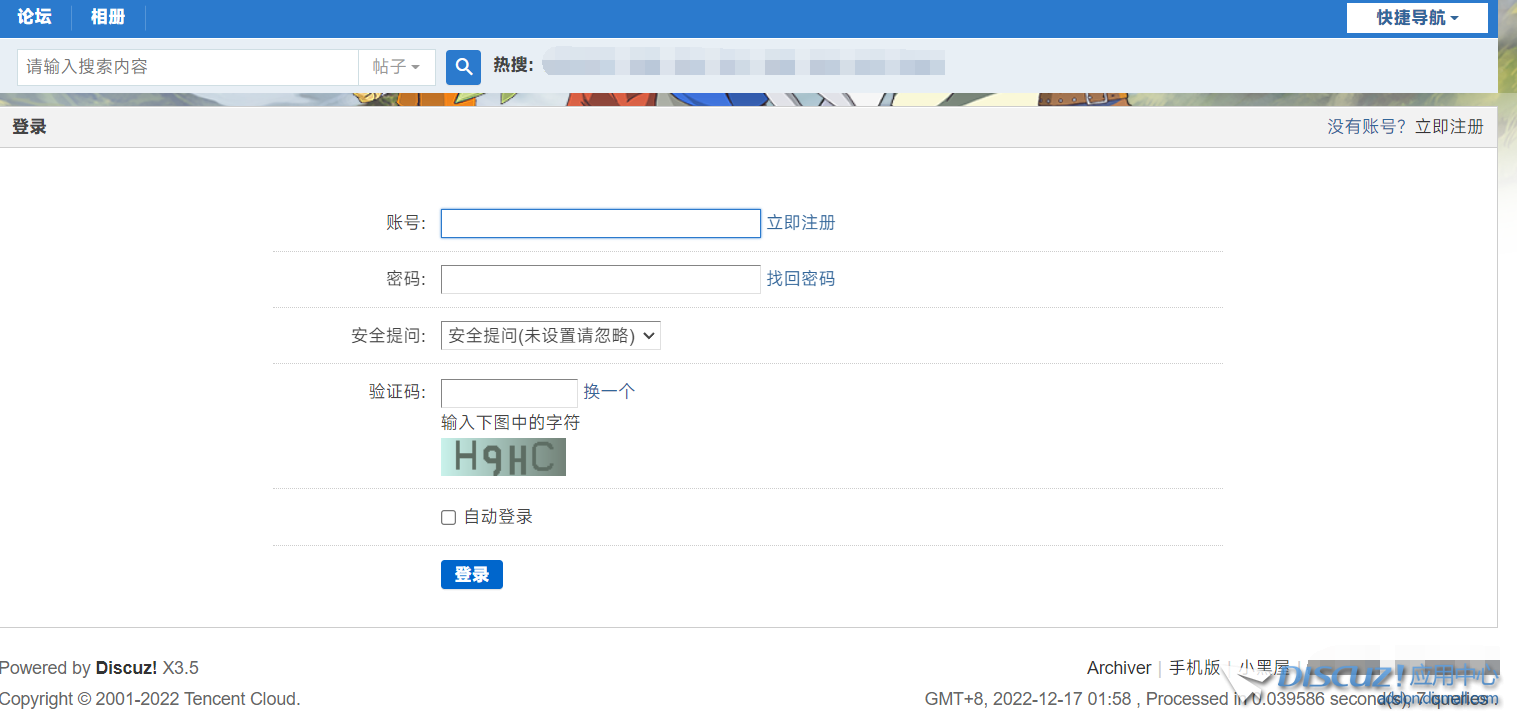Click 换一个 to refresh the captcha
The height and width of the screenshot is (724, 1517).
[x=609, y=392]
